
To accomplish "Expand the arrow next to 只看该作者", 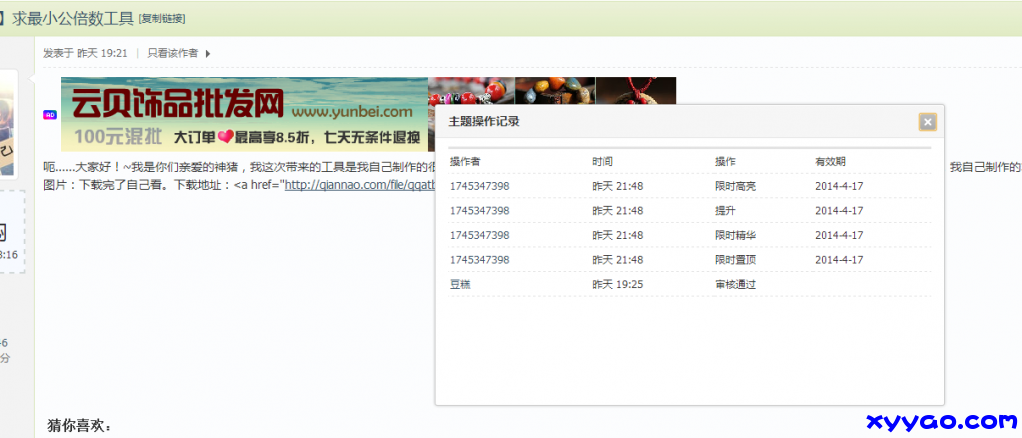I will coord(207,53).
